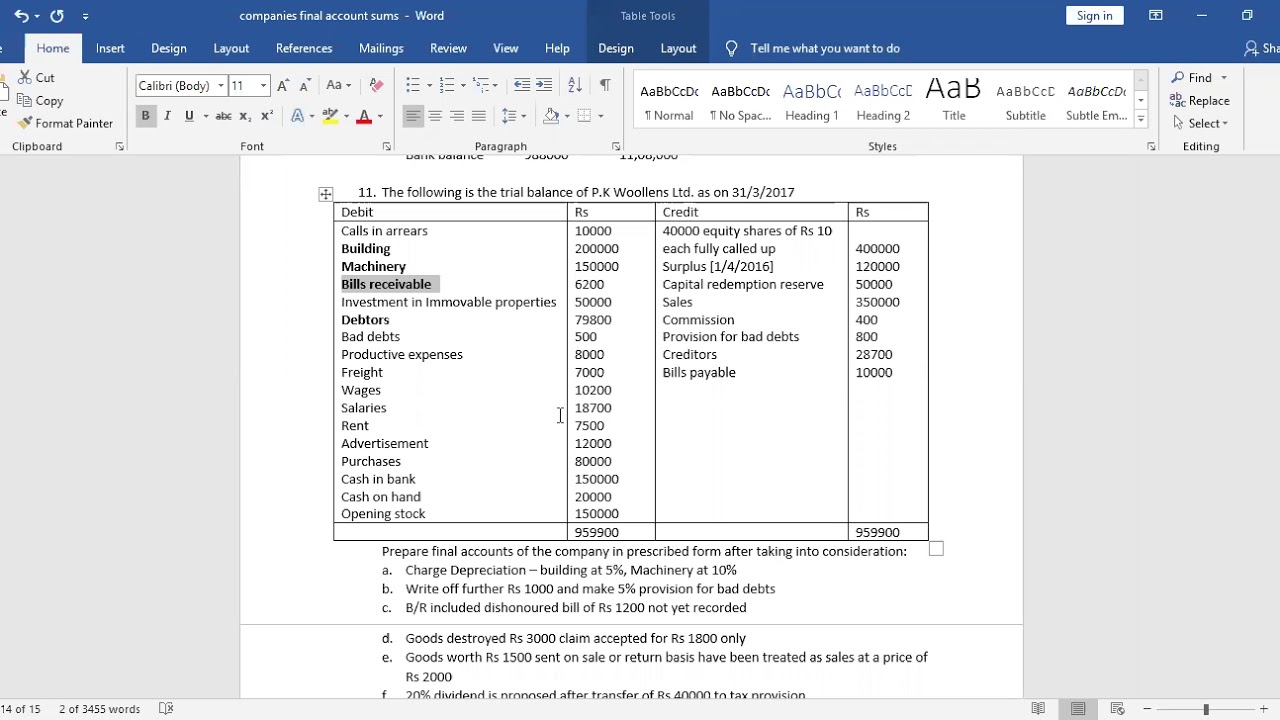Image resolution: width=1280 pixels, height=720 pixels.
Task: Clear all formatting with eraser icon
Action: pos(376,85)
